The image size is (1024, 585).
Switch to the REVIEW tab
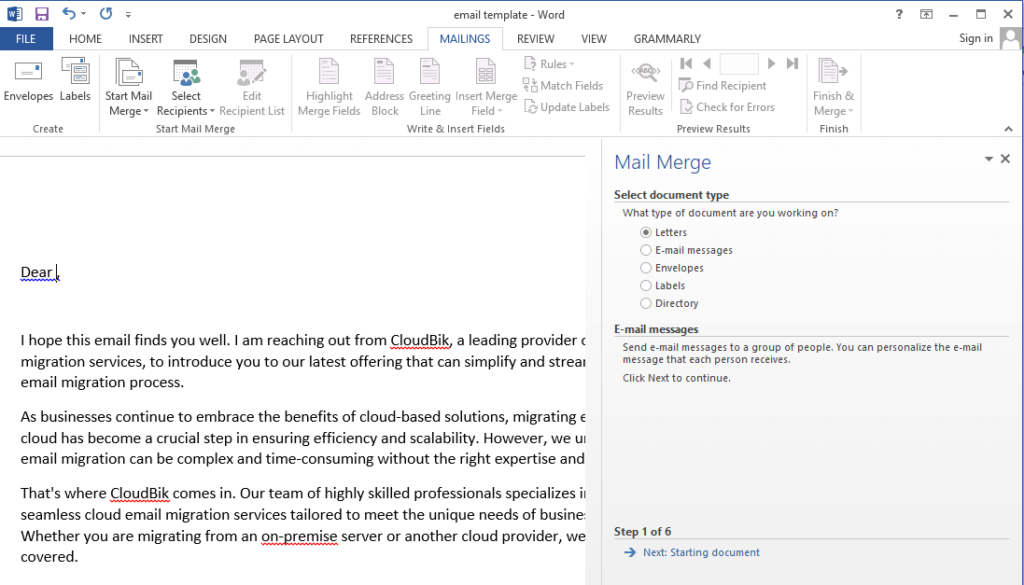[535, 38]
